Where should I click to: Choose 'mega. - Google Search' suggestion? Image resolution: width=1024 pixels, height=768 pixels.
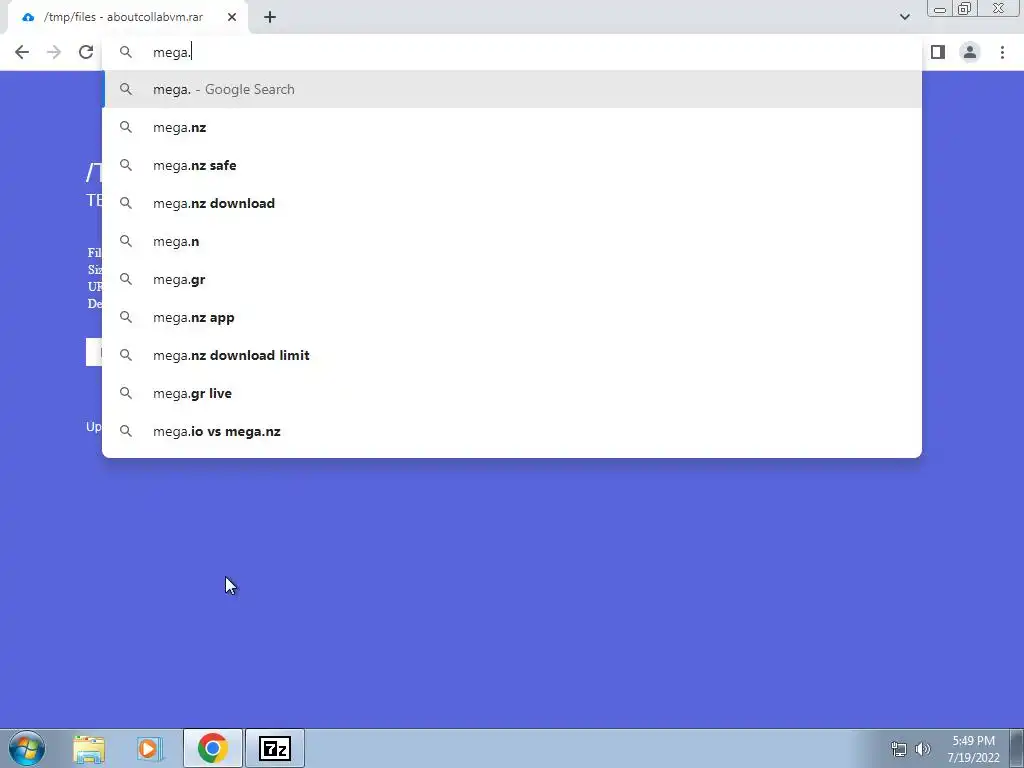click(512, 89)
